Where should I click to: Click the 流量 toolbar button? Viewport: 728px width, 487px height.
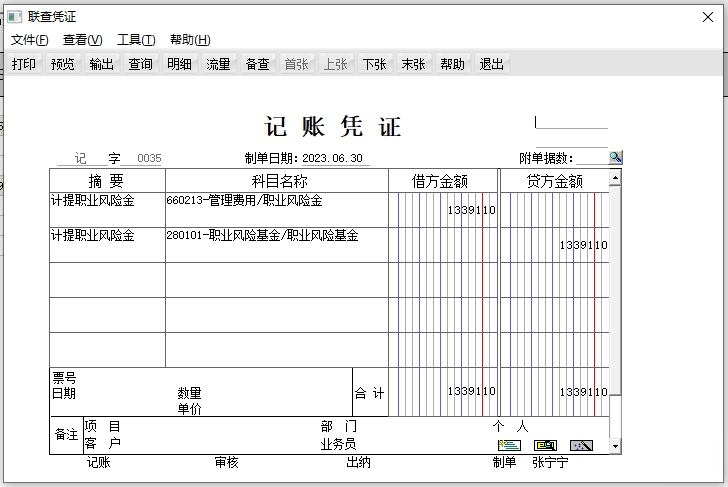coord(218,64)
